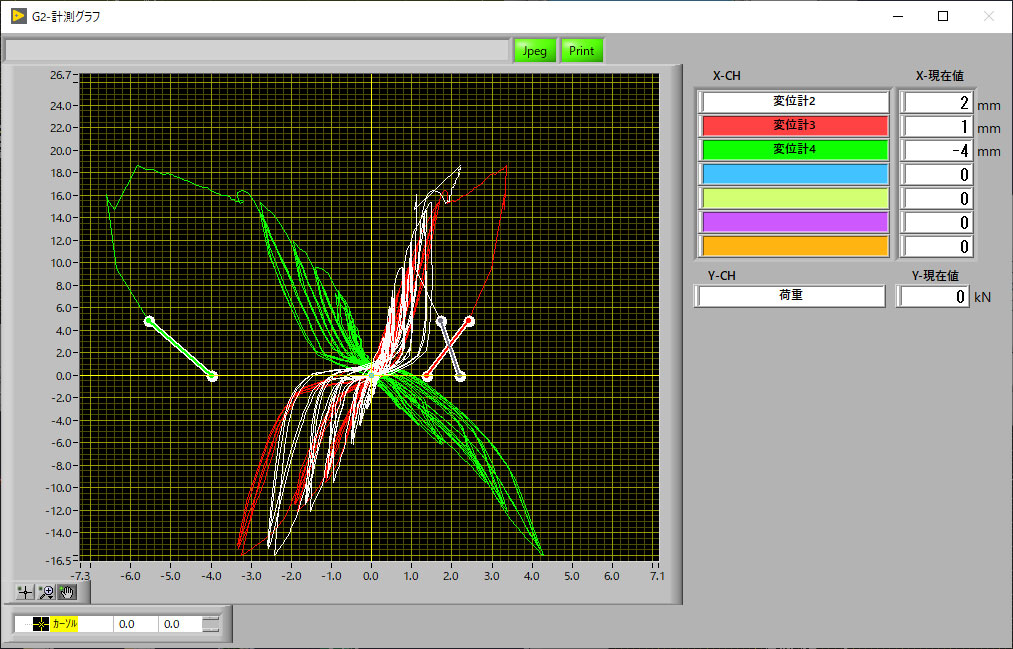1013x649 pixels.
Task: Select the 変位計2 white channel
Action: tap(795, 102)
